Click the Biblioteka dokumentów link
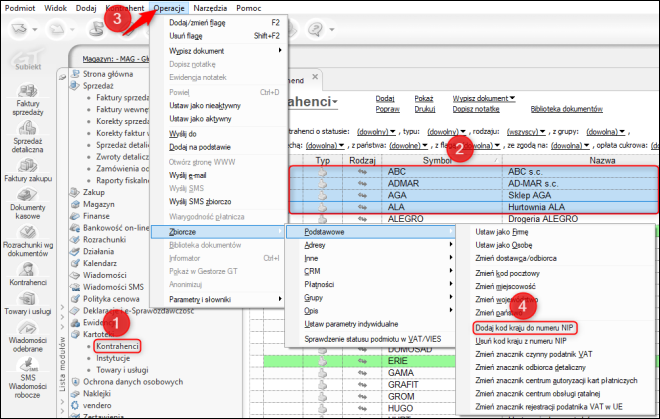The width and height of the screenshot is (660, 419). click(x=567, y=109)
